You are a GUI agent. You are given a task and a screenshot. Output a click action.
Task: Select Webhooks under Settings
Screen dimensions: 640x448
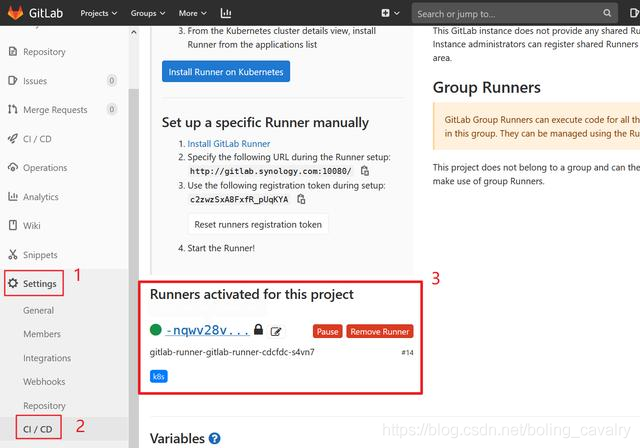tap(44, 381)
